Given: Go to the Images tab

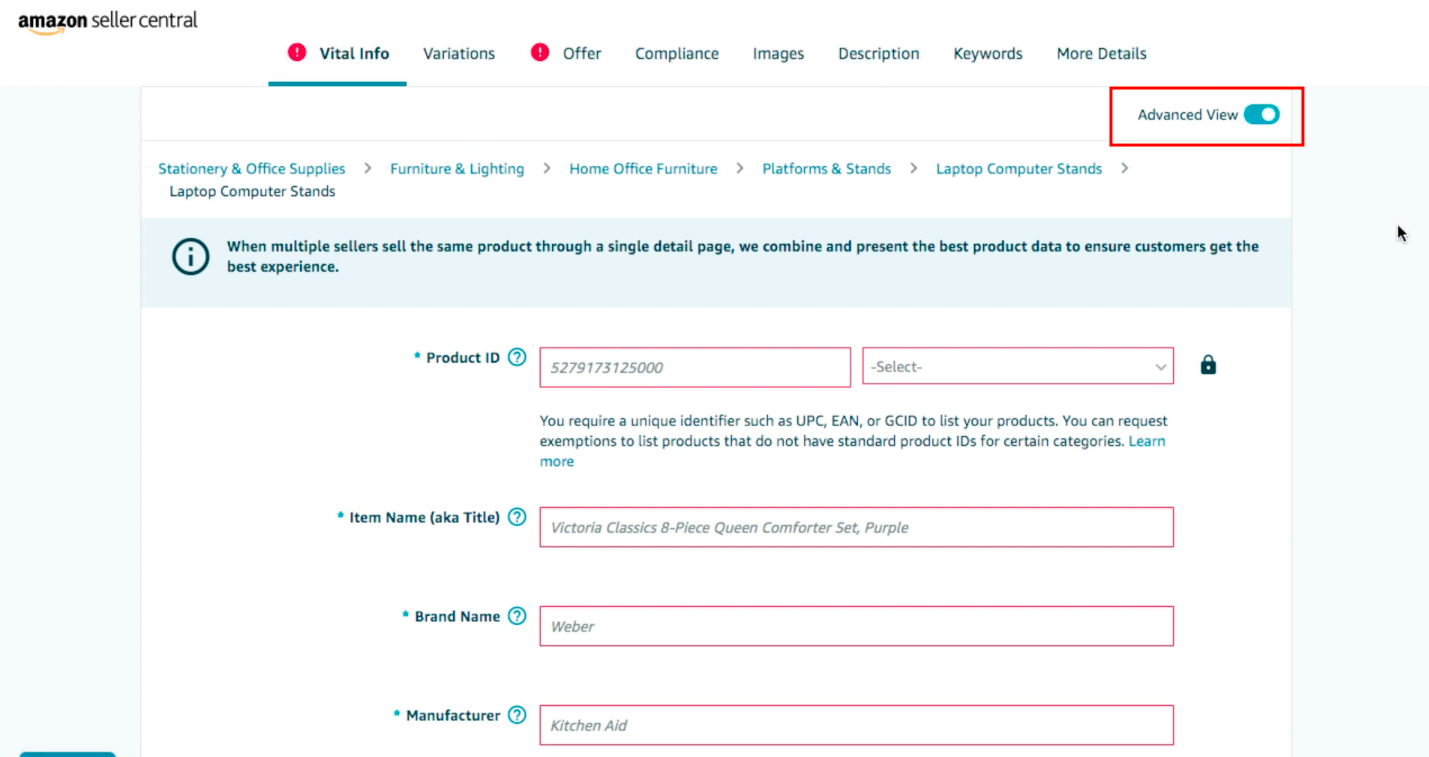Looking at the screenshot, I should (778, 54).
